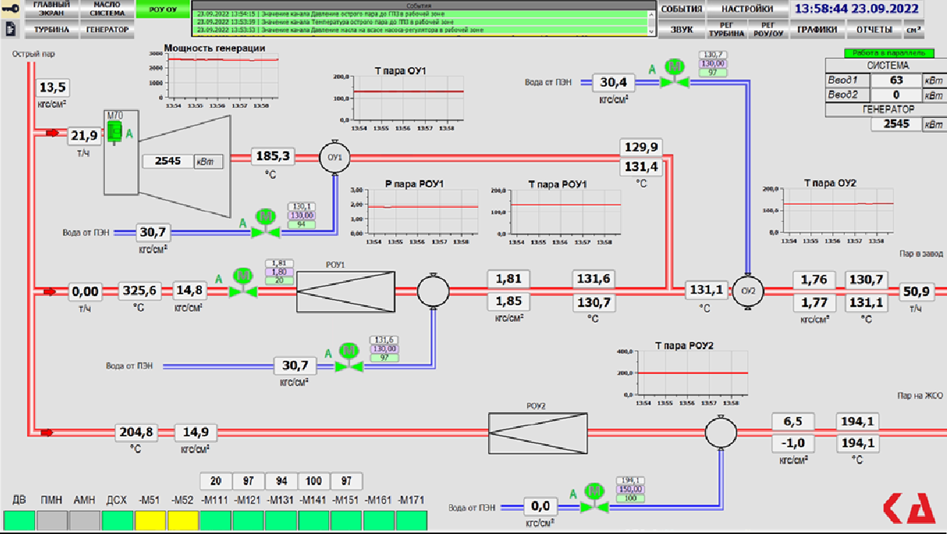Open the document icon below the key
947x534 pixels.
(10, 28)
